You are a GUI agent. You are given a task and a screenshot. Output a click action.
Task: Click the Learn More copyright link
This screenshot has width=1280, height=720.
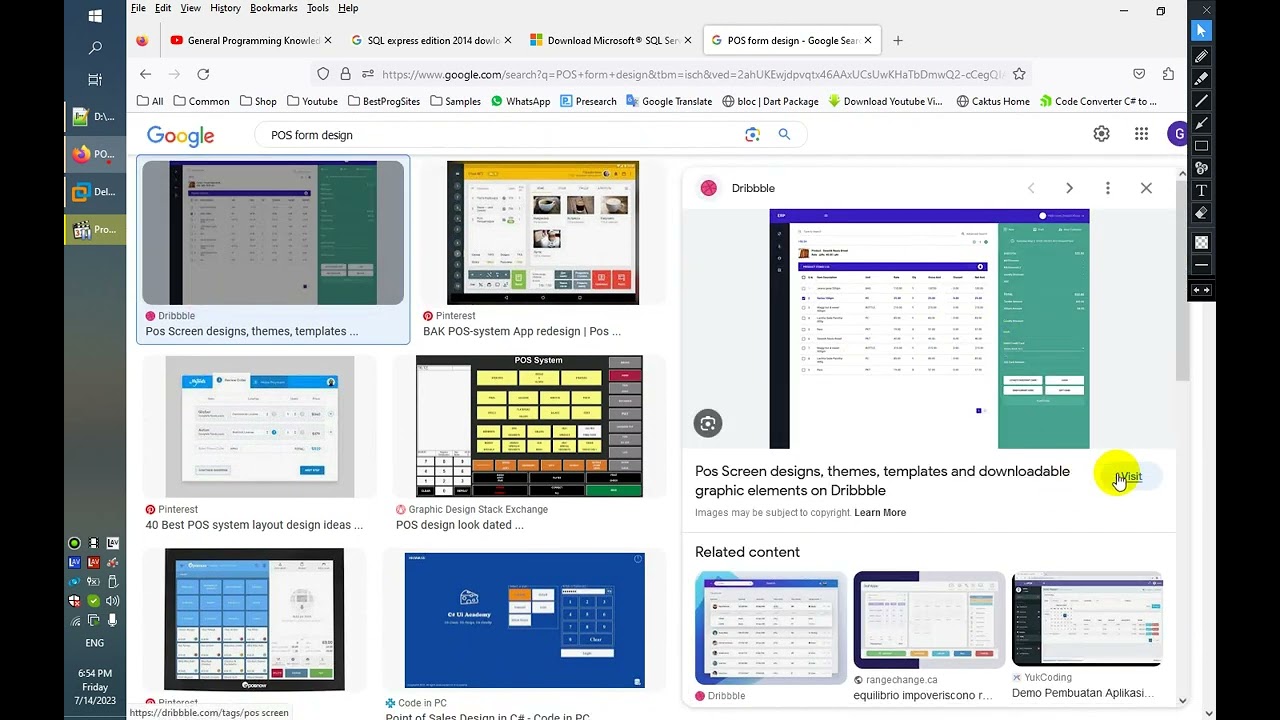(x=880, y=513)
